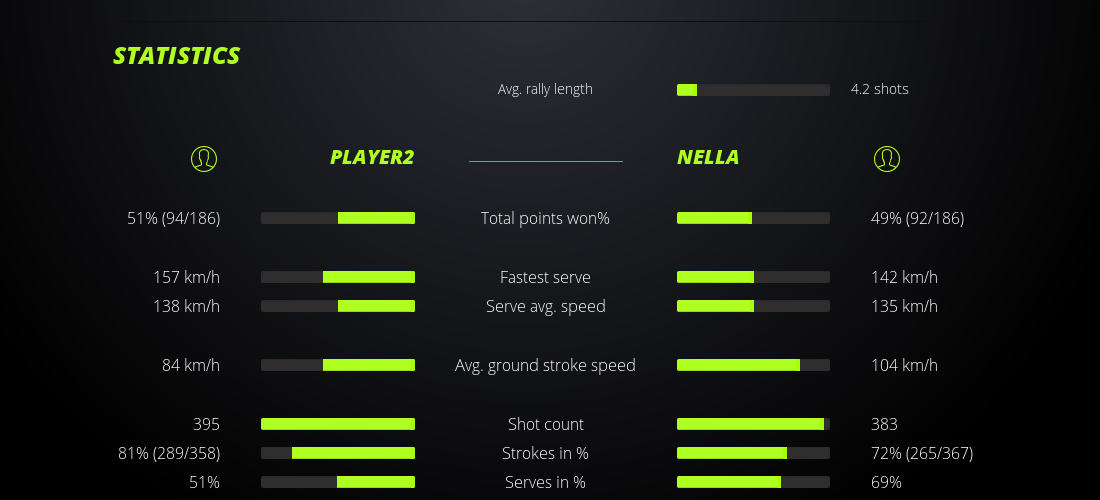This screenshot has width=1100, height=500.
Task: Click NELLA's profile avatar icon
Action: [886, 158]
